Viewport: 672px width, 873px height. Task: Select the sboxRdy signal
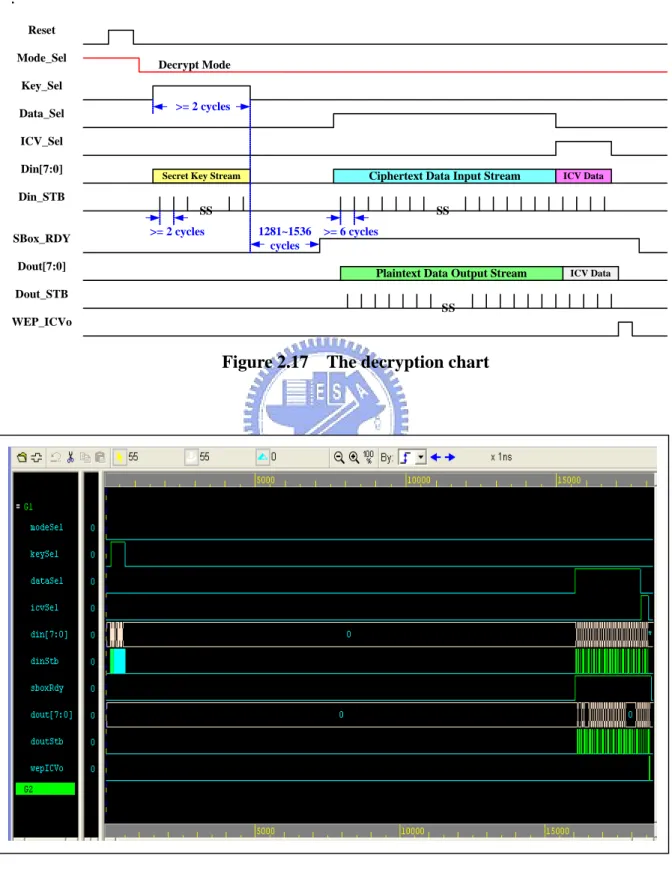tap(47, 688)
